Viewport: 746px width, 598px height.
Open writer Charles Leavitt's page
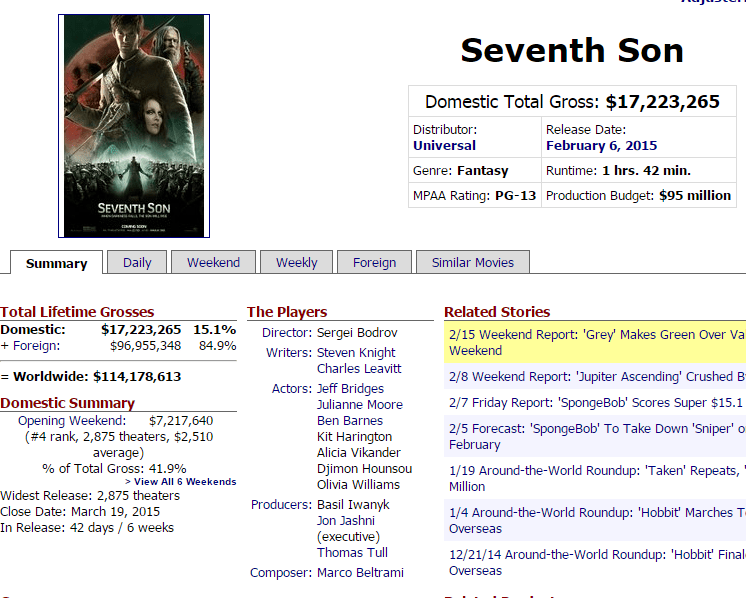[359, 369]
